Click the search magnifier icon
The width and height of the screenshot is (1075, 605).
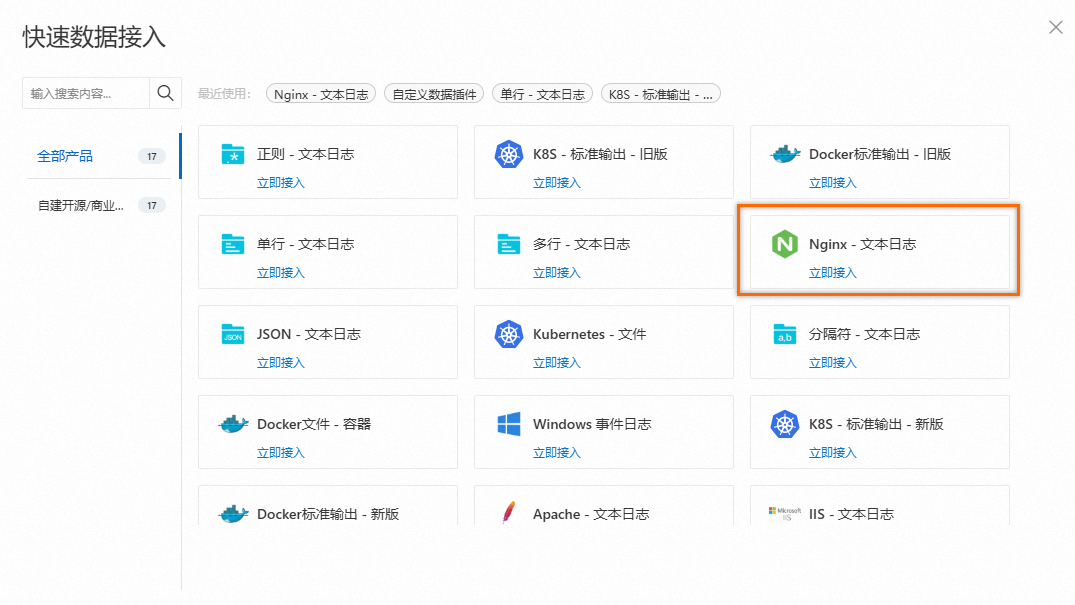pyautogui.click(x=165, y=93)
